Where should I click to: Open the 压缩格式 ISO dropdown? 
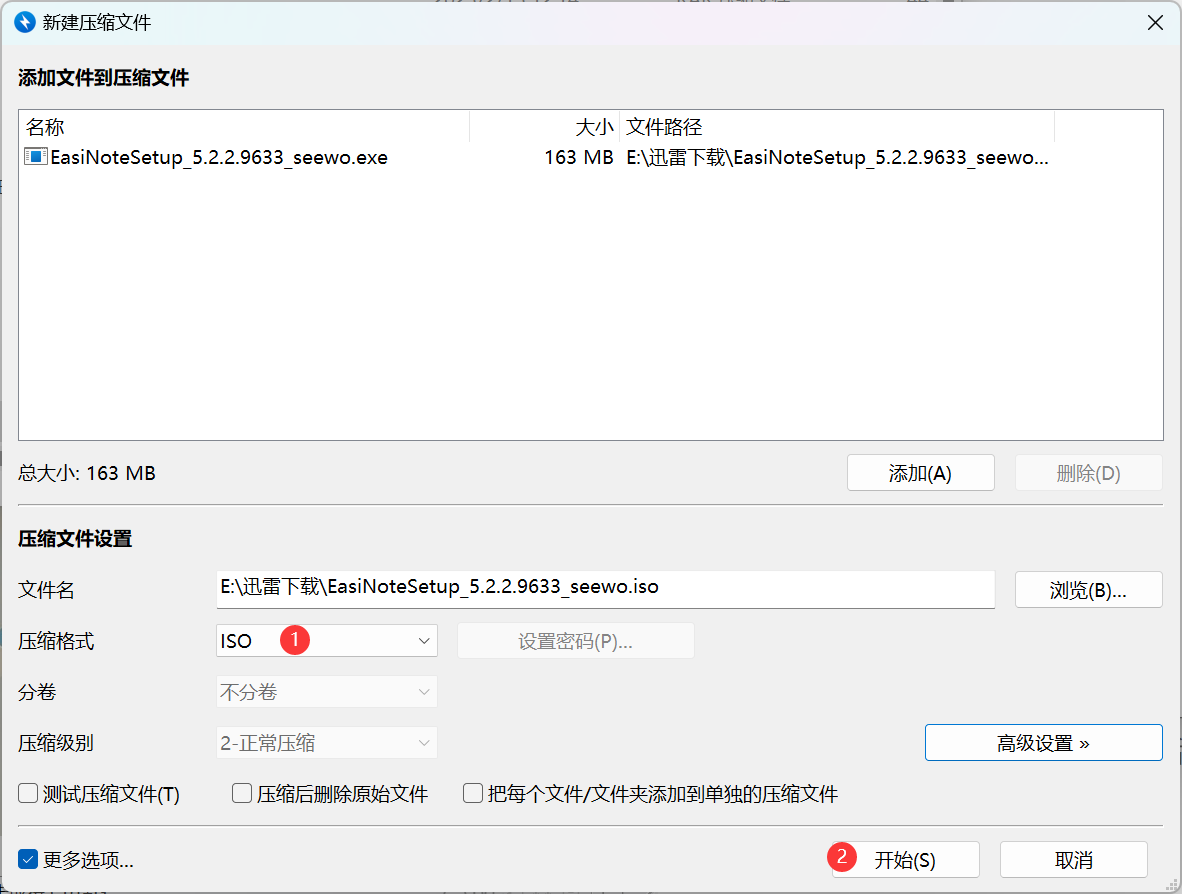pos(327,641)
